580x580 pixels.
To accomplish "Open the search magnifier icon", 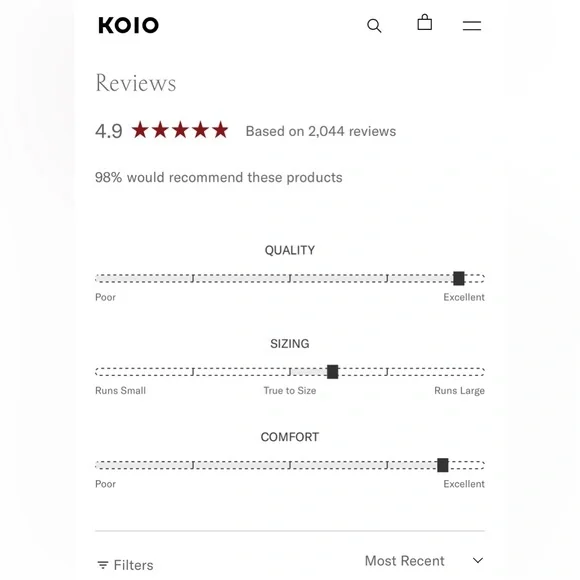I will pyautogui.click(x=374, y=26).
